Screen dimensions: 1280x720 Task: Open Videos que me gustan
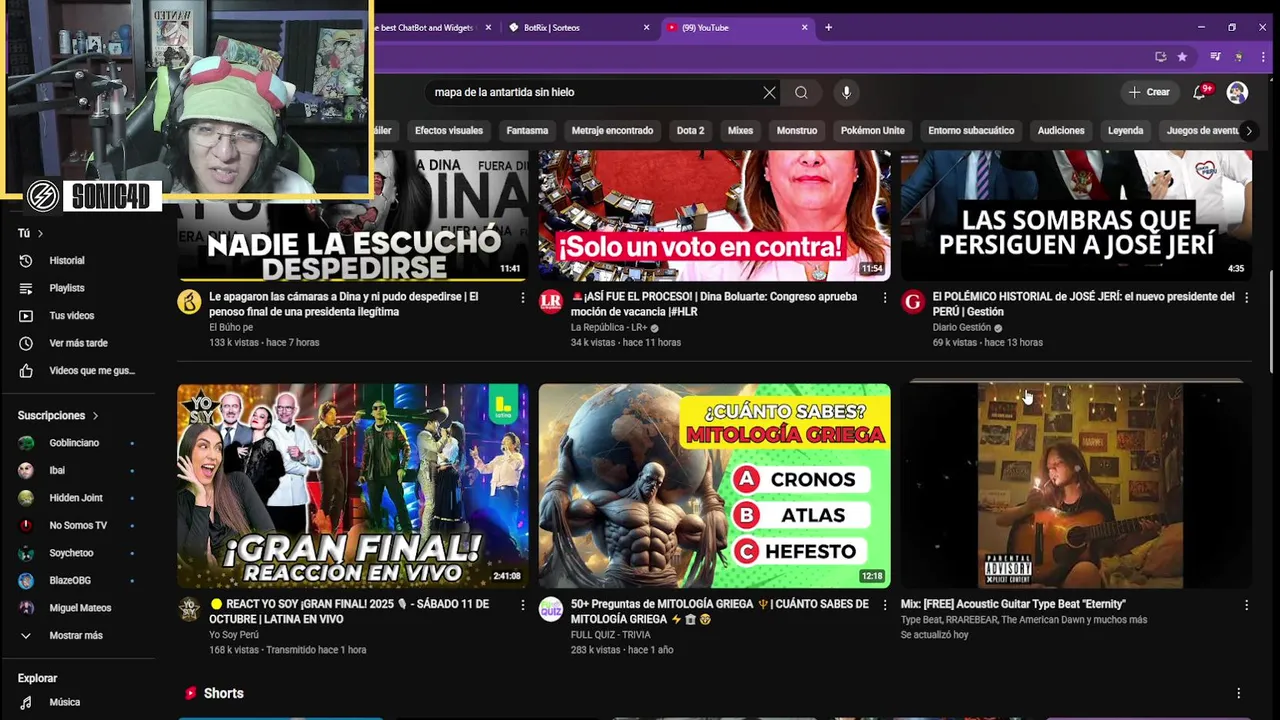pos(78,371)
